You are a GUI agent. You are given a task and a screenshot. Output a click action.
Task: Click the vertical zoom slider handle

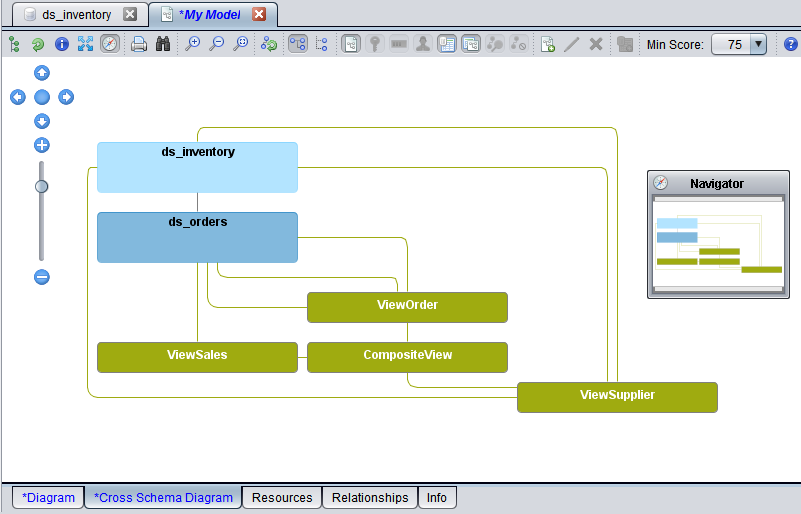(x=42, y=186)
